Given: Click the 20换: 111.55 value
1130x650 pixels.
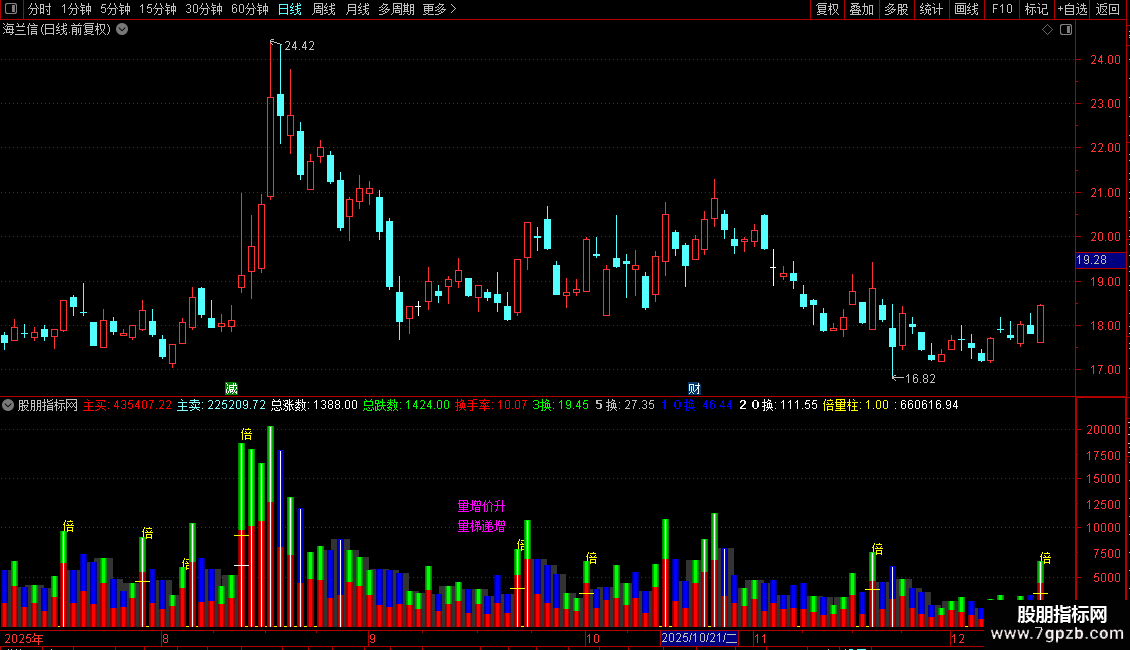Looking at the screenshot, I should pyautogui.click(x=778, y=405).
